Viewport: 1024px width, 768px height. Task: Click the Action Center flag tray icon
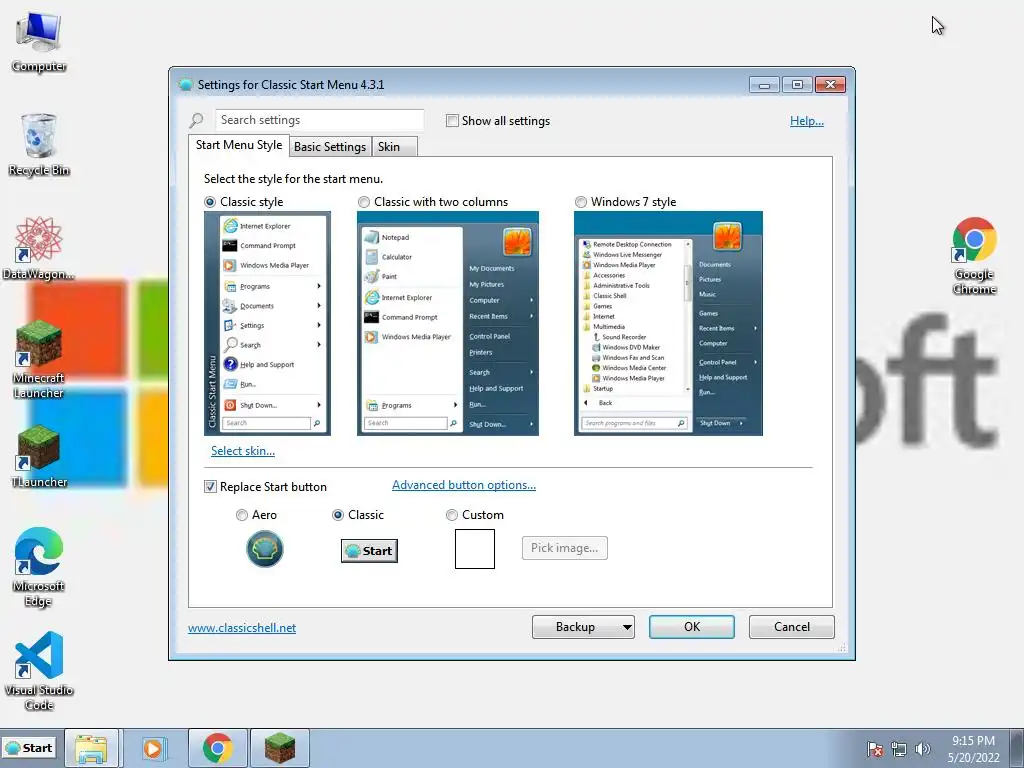pos(874,749)
